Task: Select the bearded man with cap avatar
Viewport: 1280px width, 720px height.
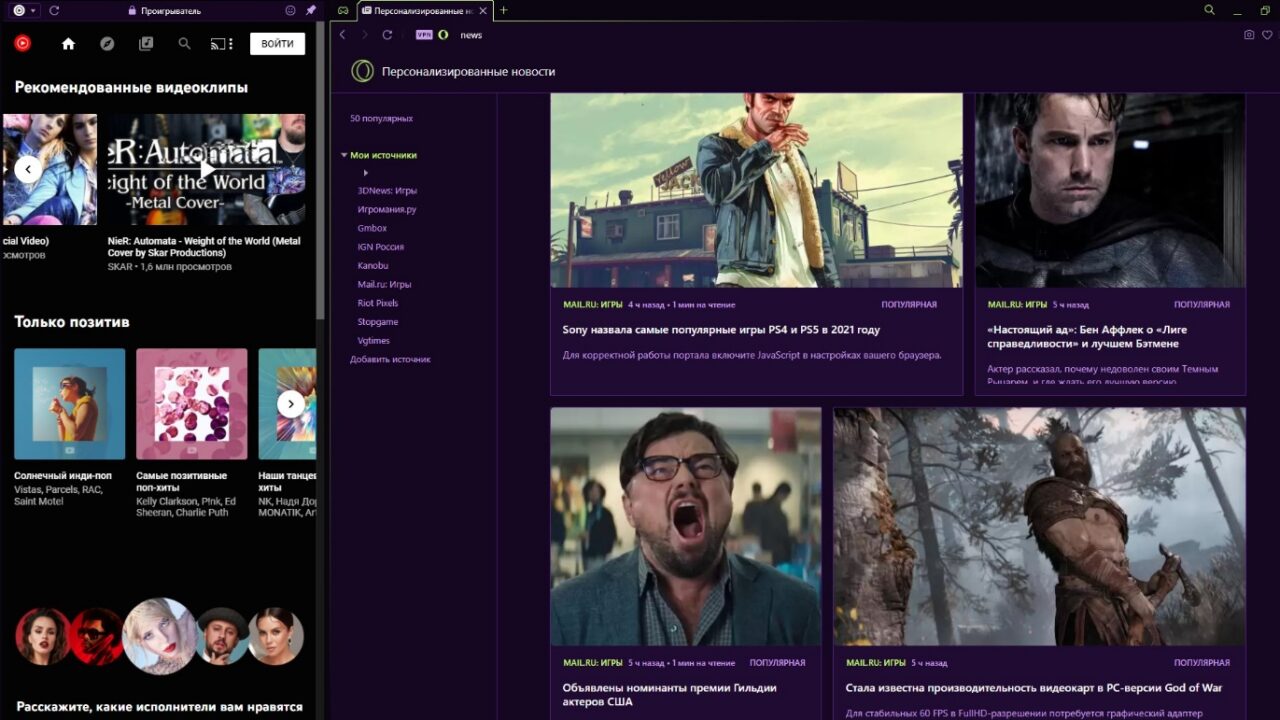Action: [222, 636]
